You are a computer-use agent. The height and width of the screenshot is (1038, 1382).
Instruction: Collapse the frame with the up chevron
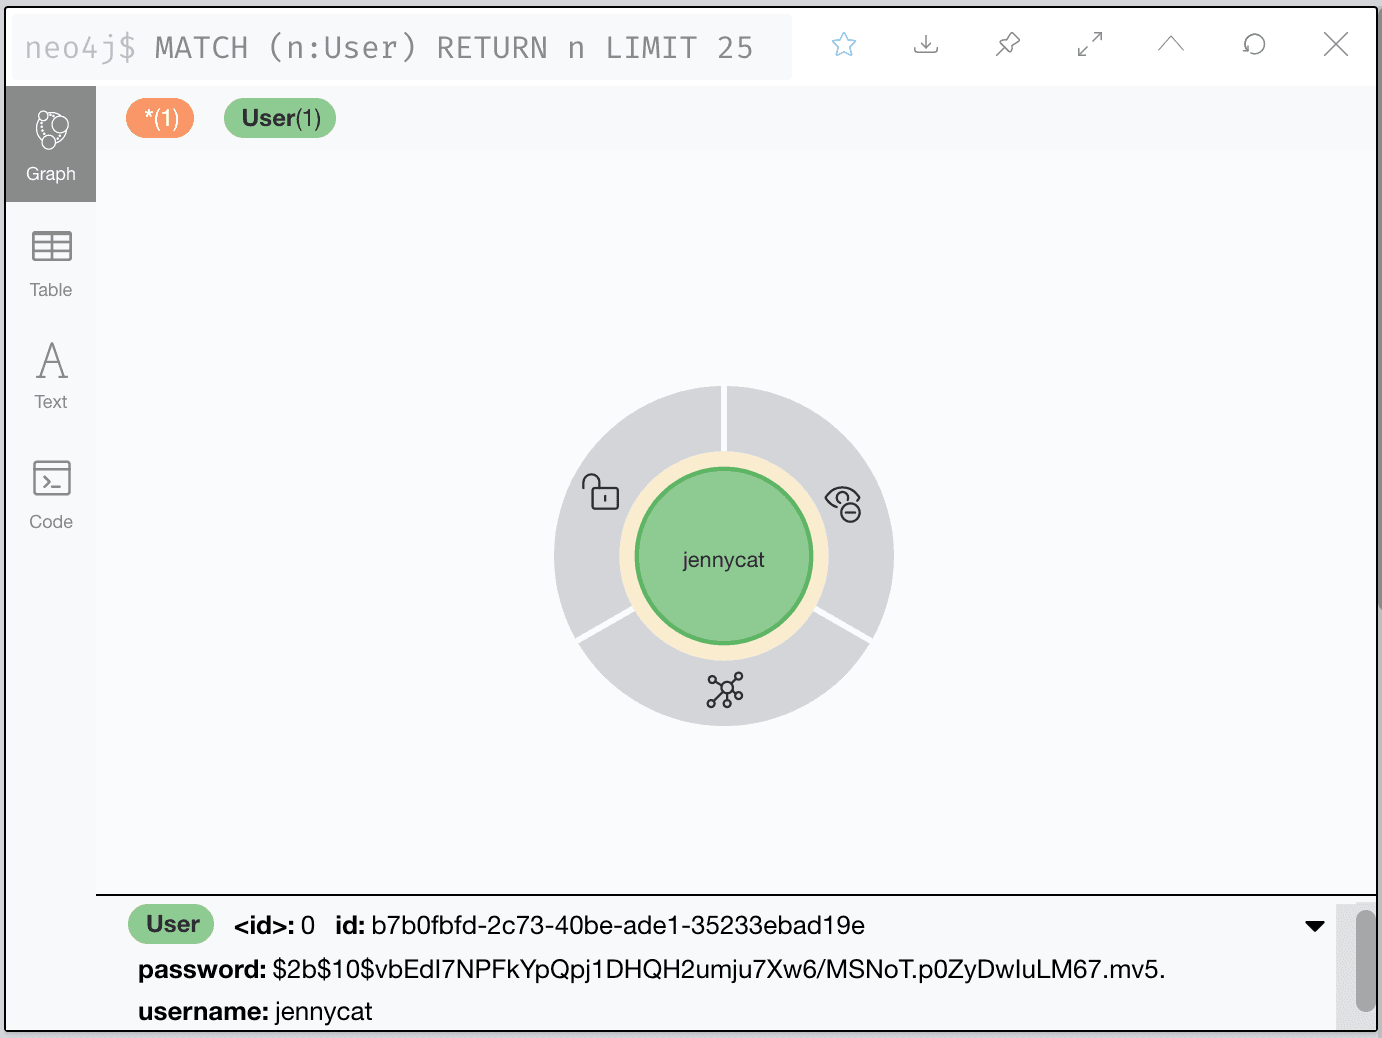click(x=1171, y=45)
